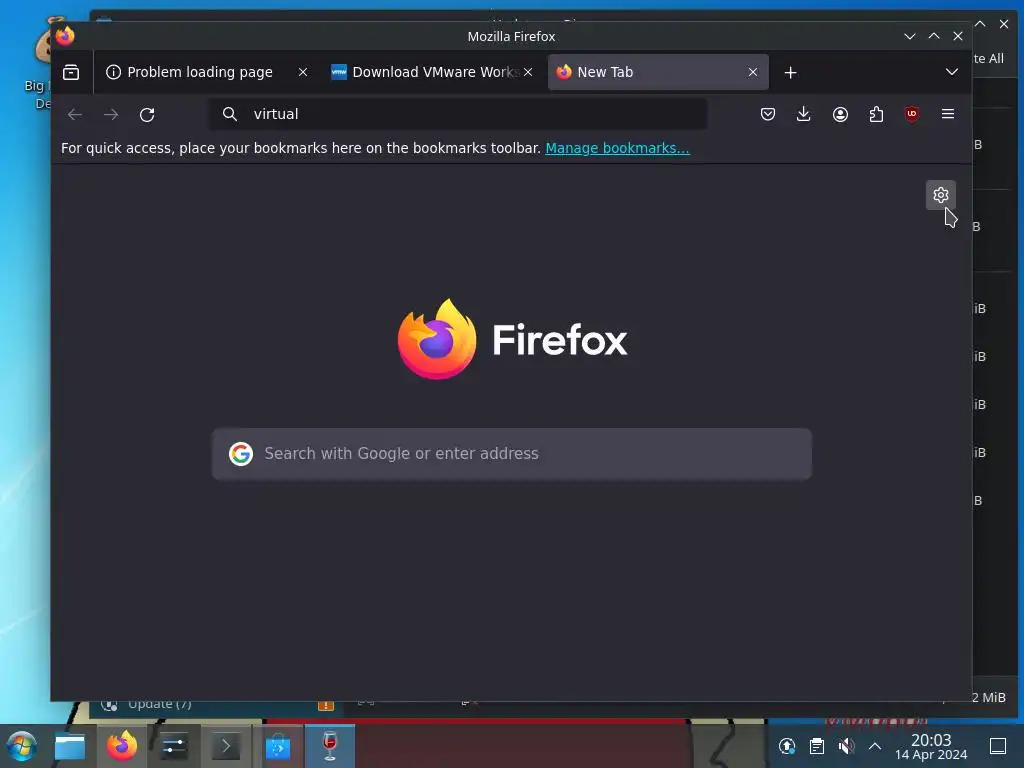1024x768 pixels.
Task: Maximize the background window behind Firefox
Action: (x=981, y=24)
